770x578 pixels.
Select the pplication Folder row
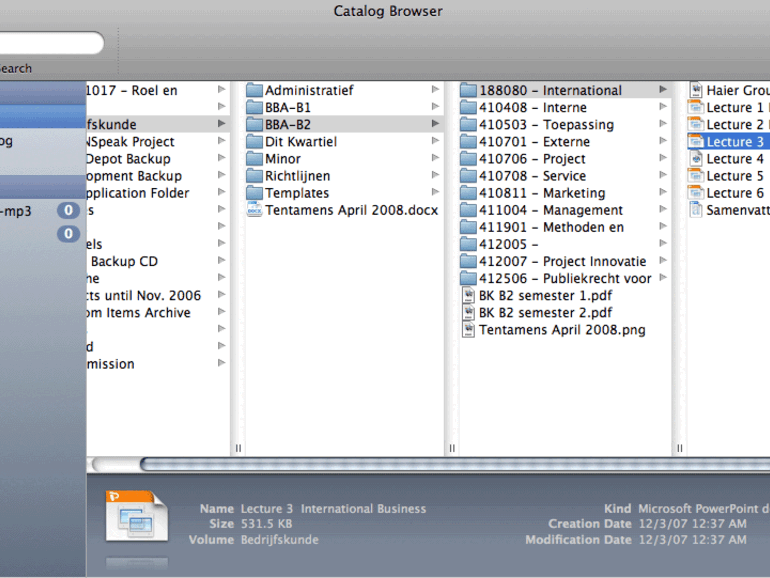coord(158,193)
